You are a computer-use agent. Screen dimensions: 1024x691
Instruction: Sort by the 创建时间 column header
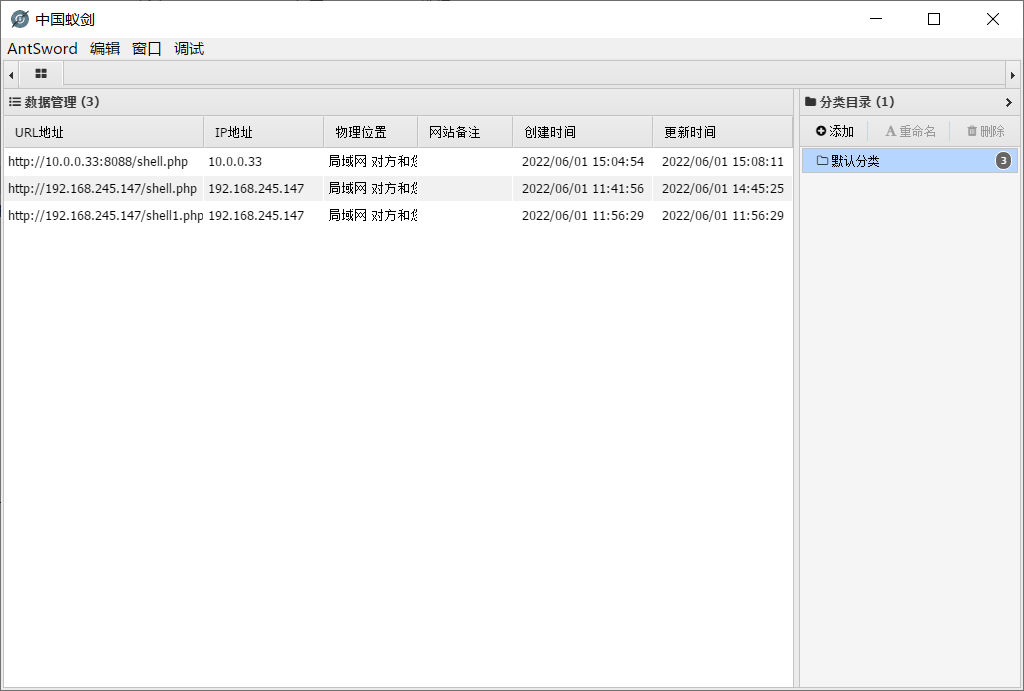tap(583, 132)
